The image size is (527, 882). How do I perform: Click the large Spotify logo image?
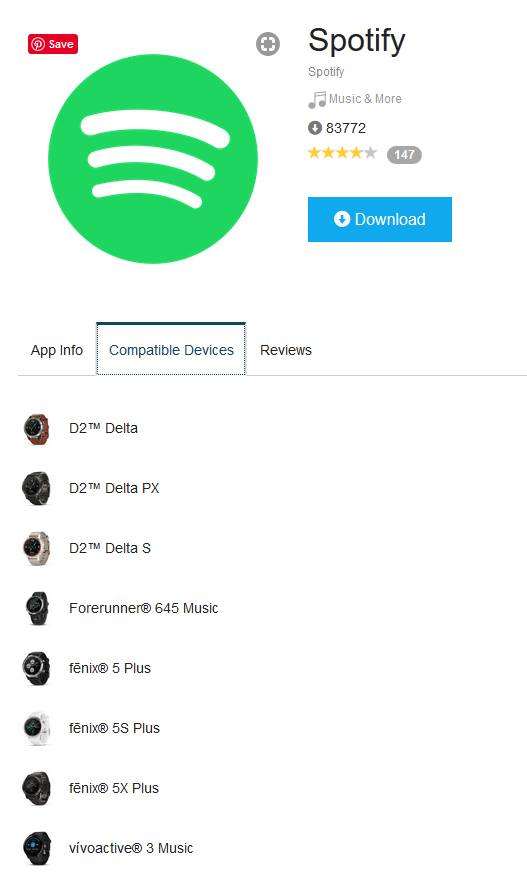[153, 159]
